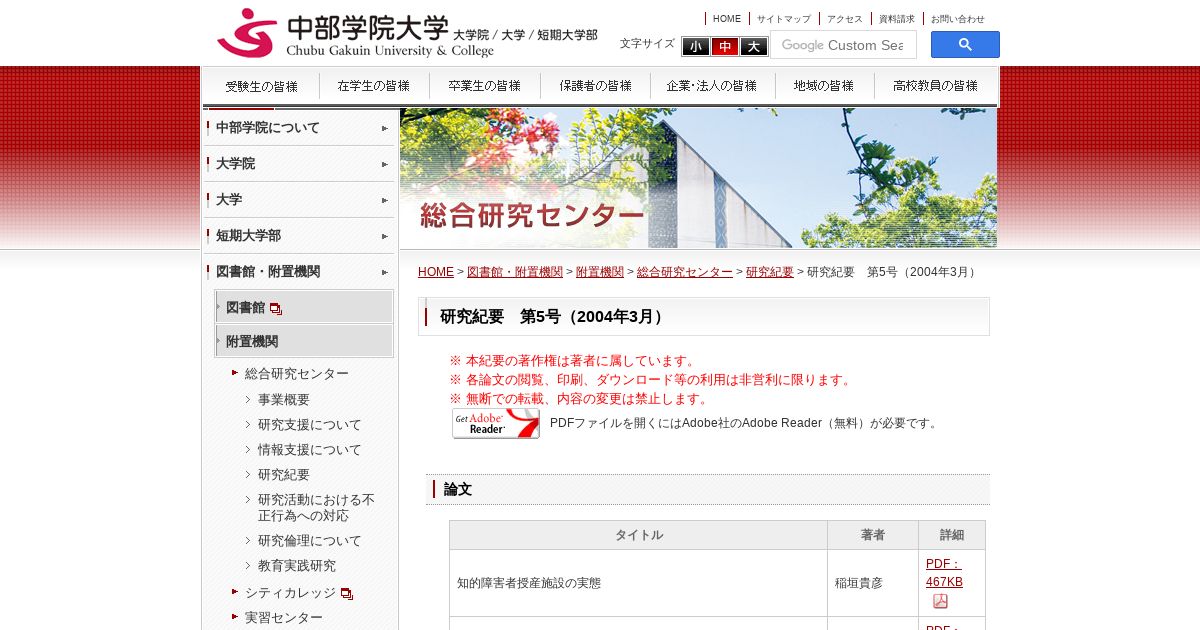
Task: Click the Chubu Gakuin University logo
Action: coord(407,34)
